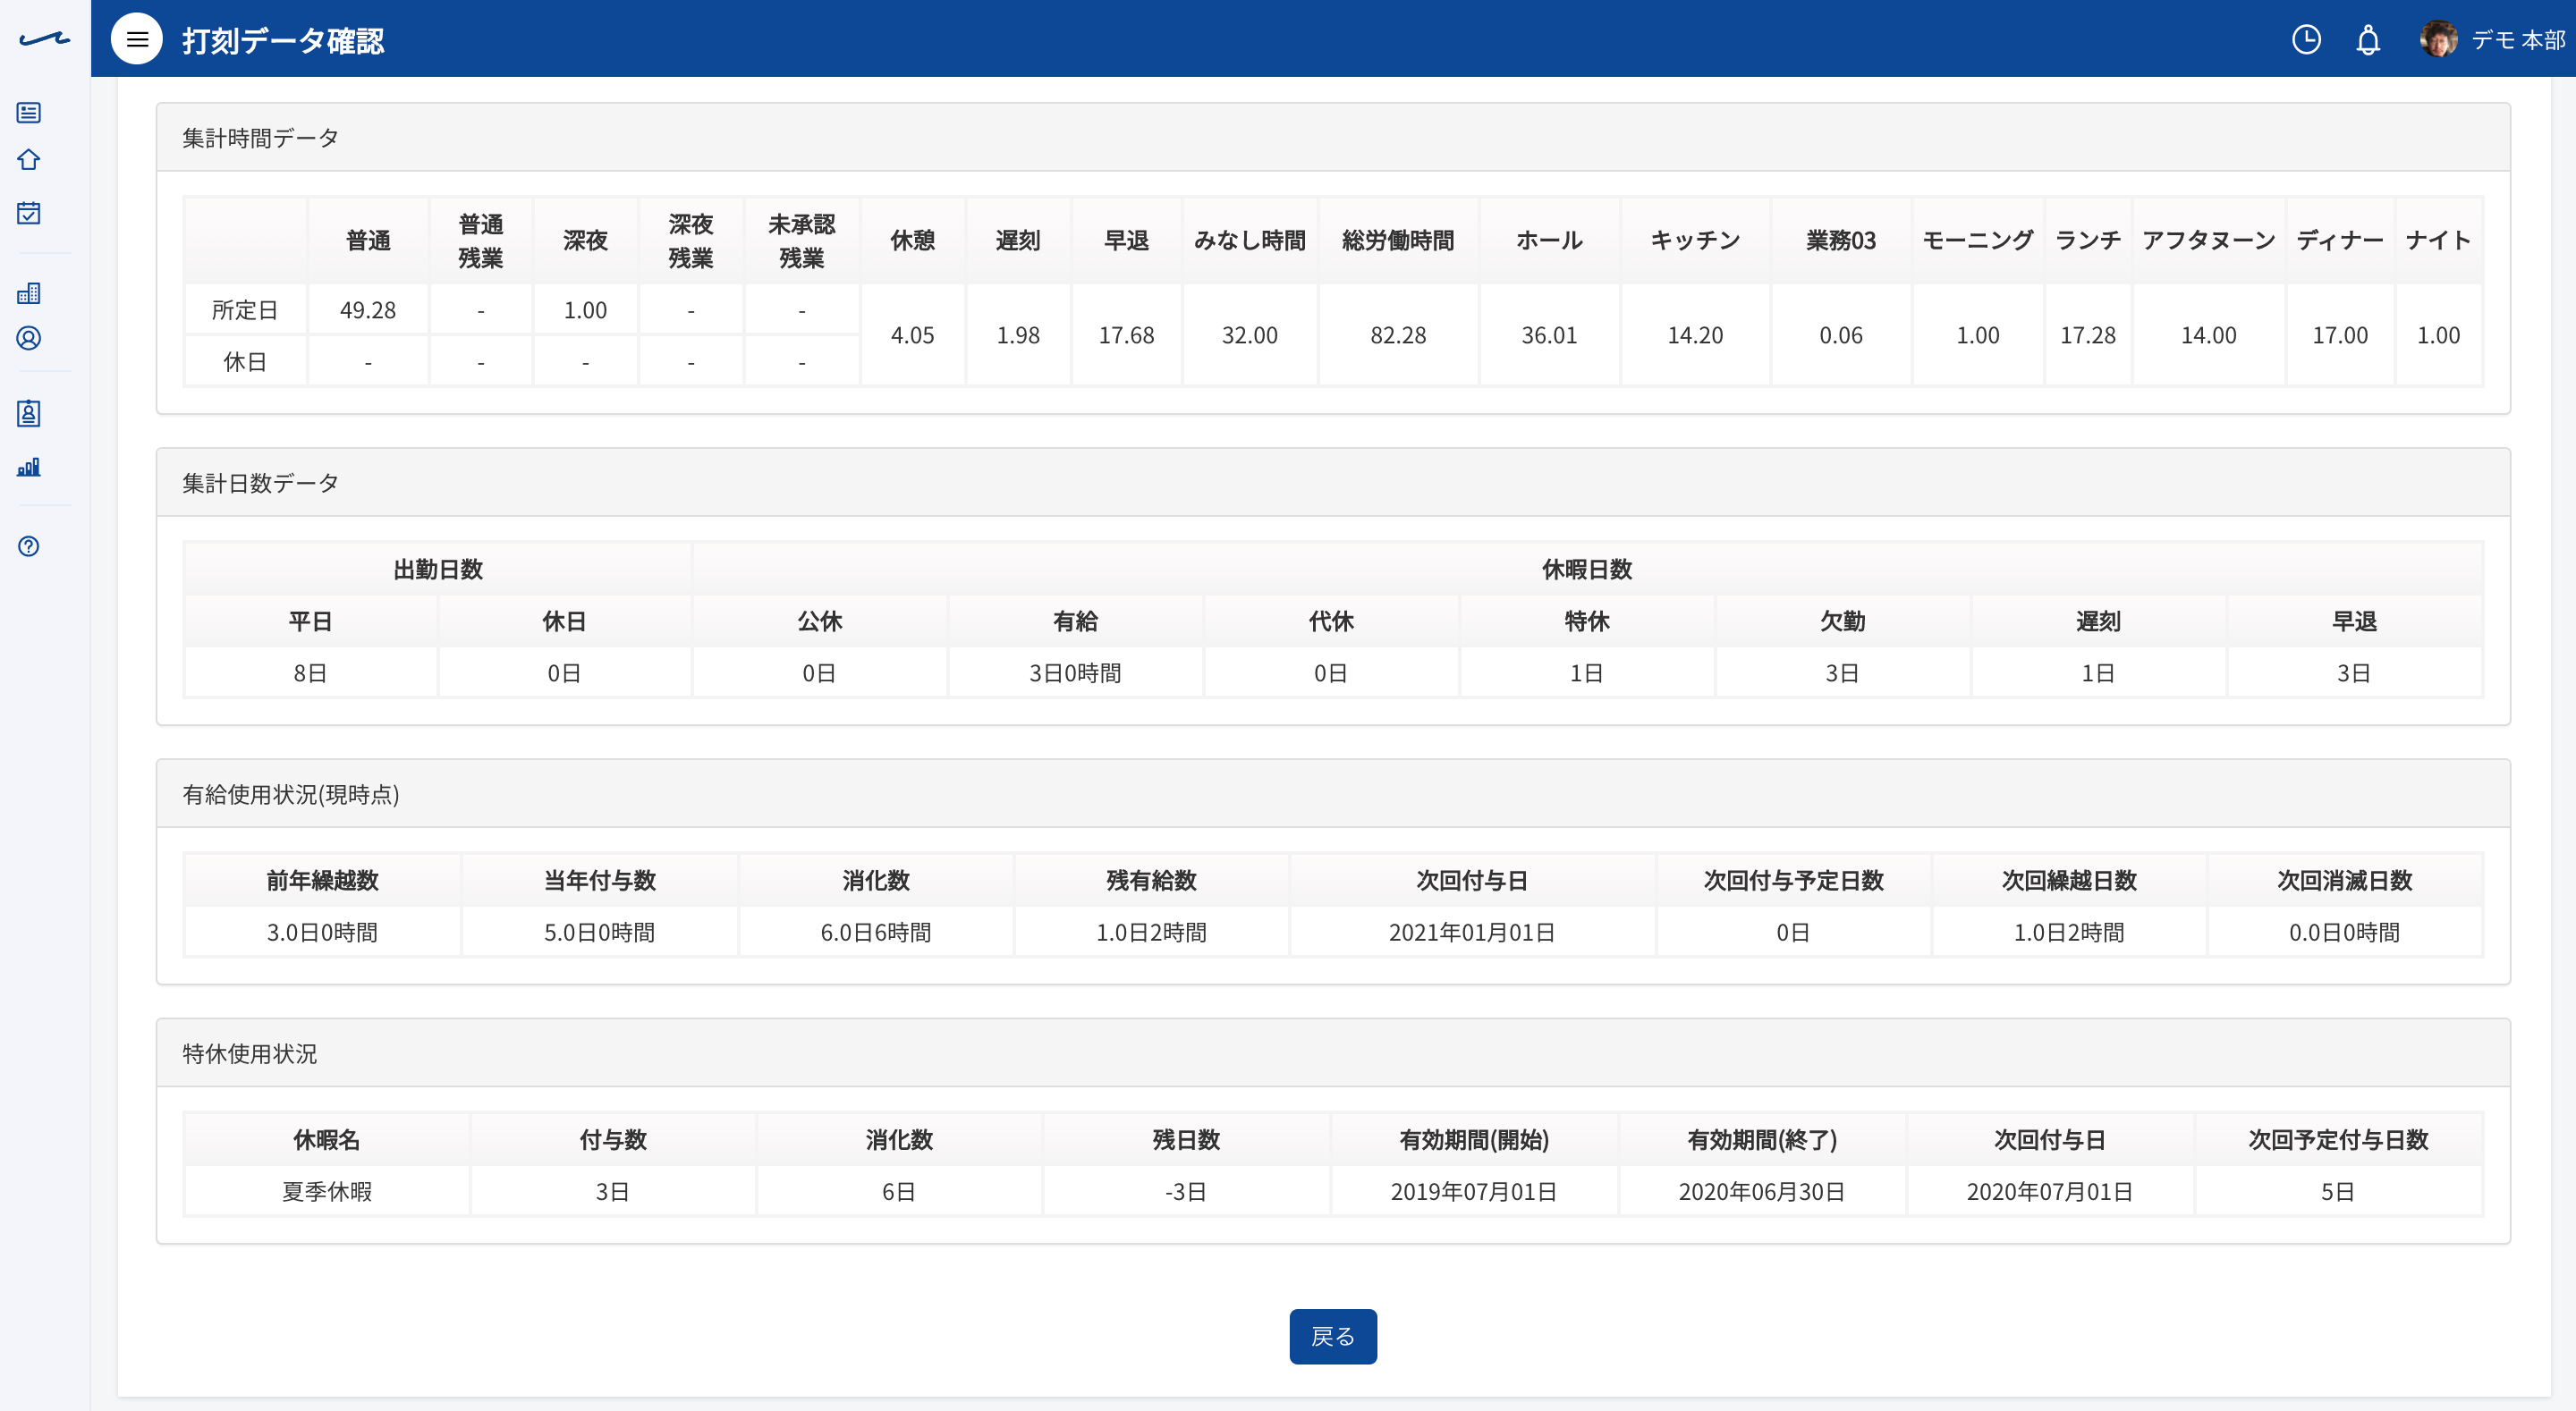Click the -3日 残日数 value
Viewport: 2576px width, 1411px height.
pos(1186,1191)
